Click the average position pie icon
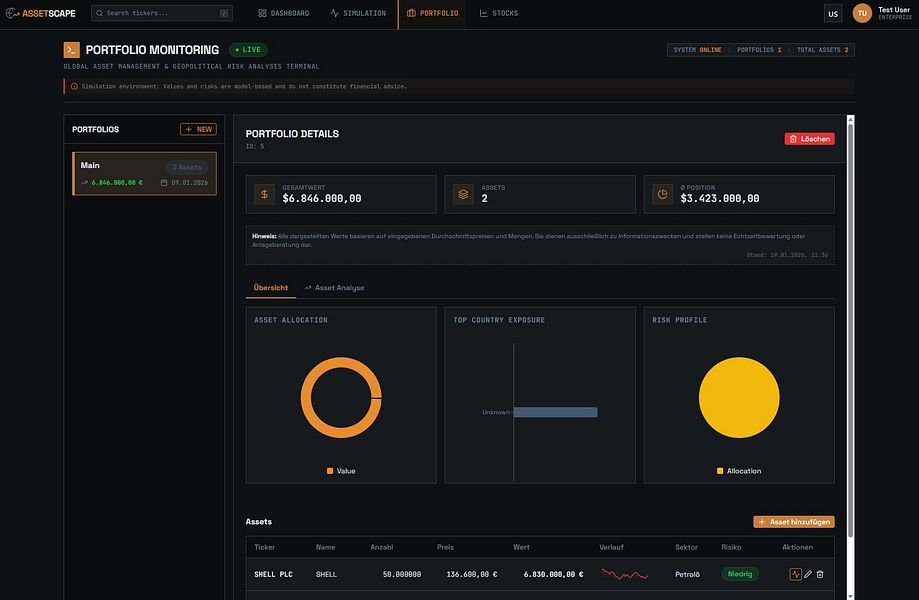The image size is (919, 600). click(662, 194)
